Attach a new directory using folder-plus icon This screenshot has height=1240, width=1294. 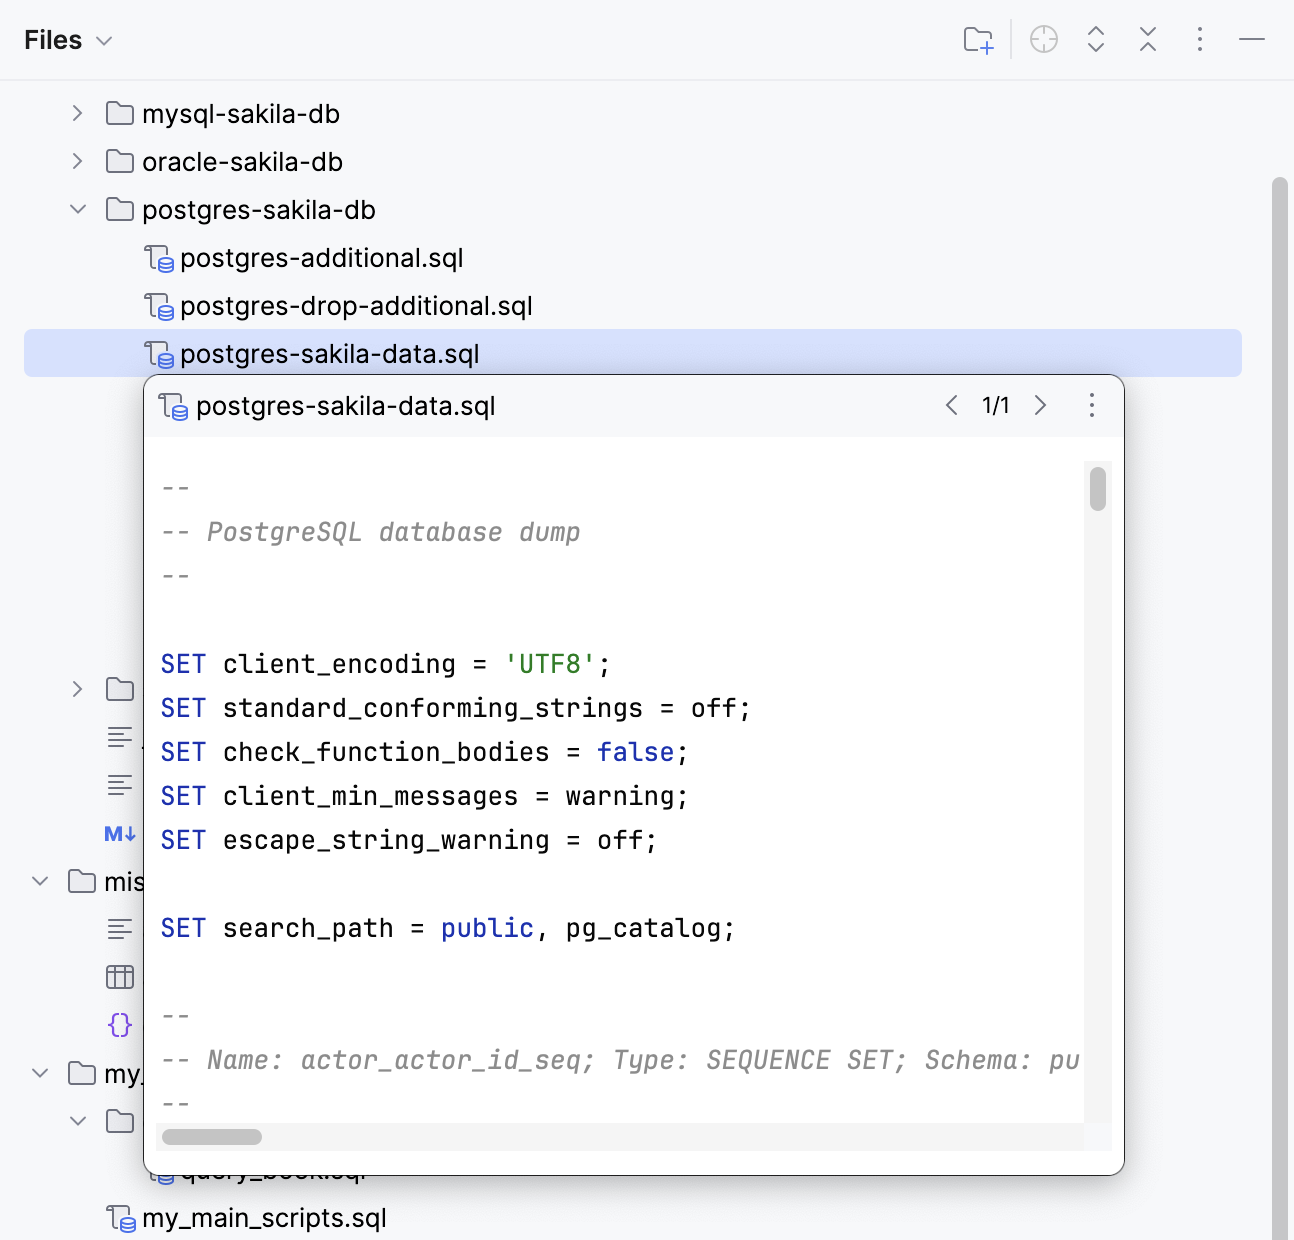tap(978, 39)
